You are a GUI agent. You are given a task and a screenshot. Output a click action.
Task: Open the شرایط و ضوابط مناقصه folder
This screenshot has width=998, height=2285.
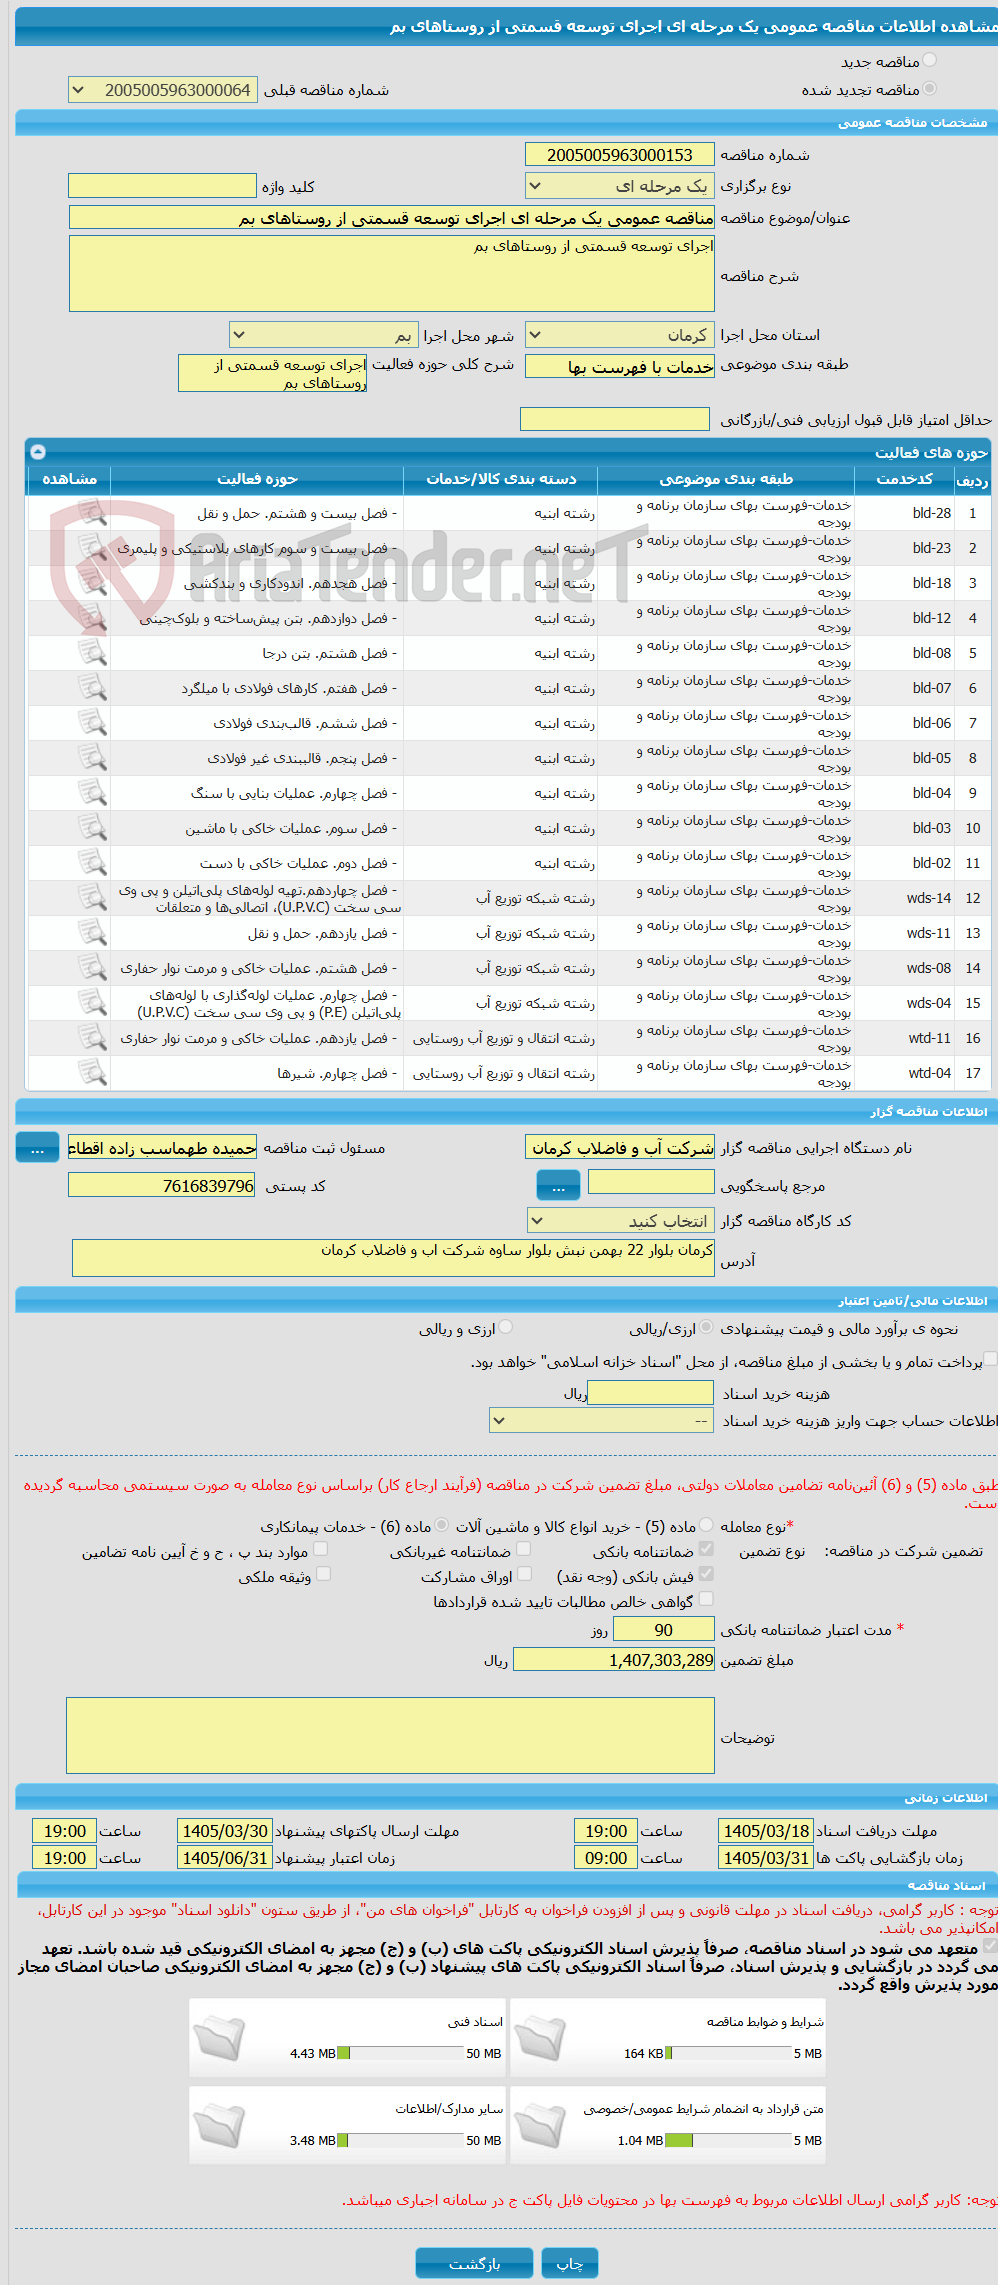(x=539, y=2039)
